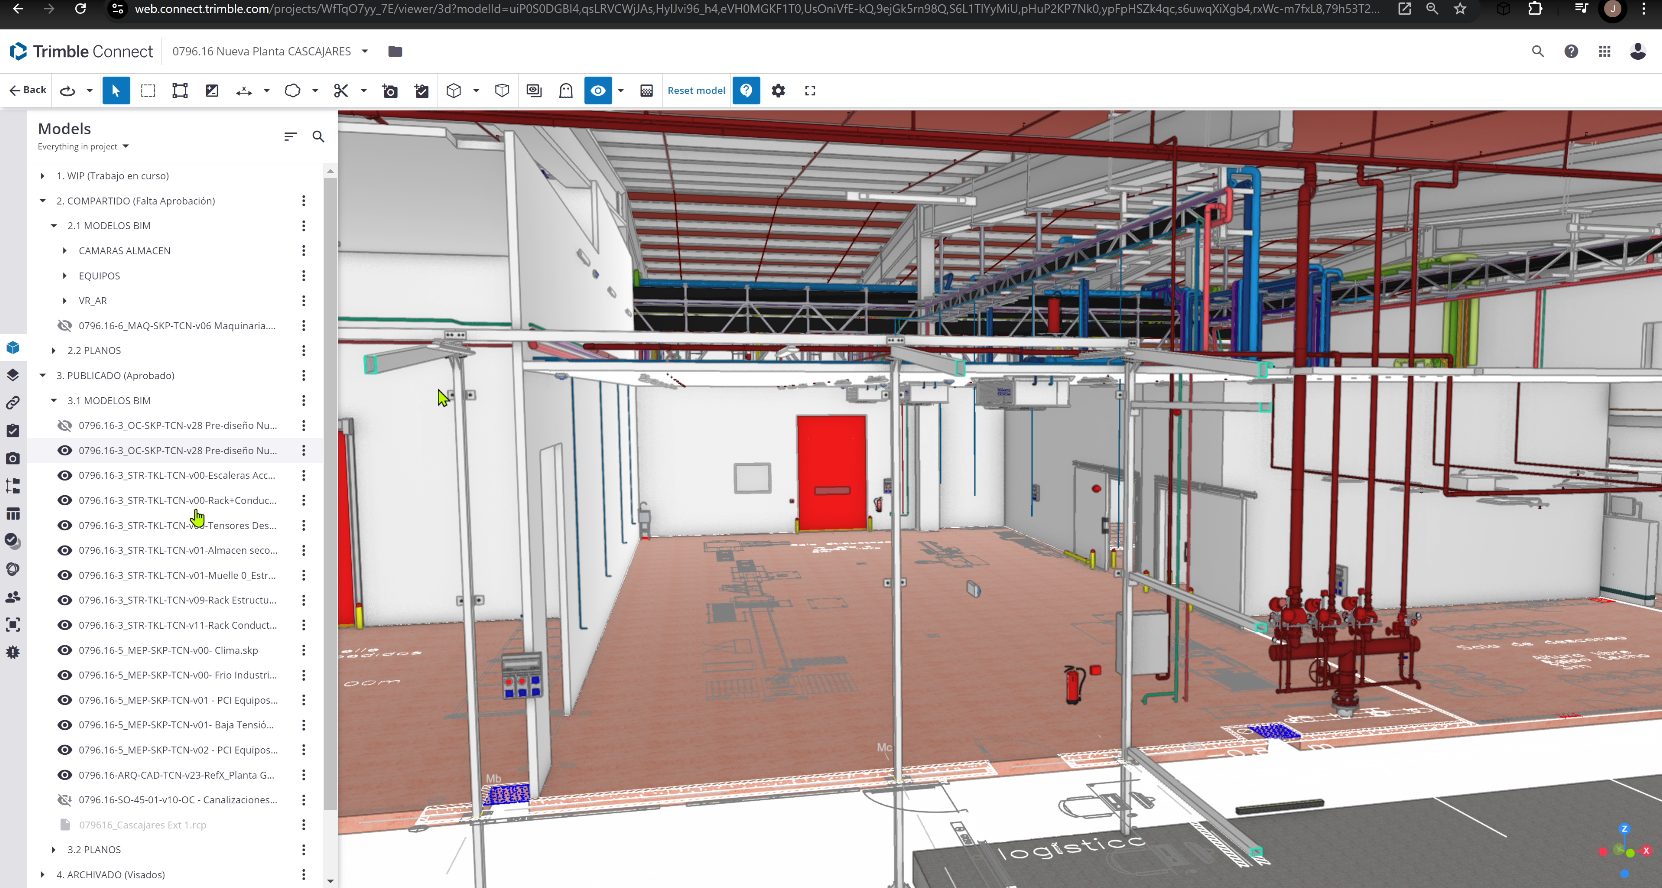Open the Layers panel in left sidebar
The width and height of the screenshot is (1662, 888).
pos(13,375)
